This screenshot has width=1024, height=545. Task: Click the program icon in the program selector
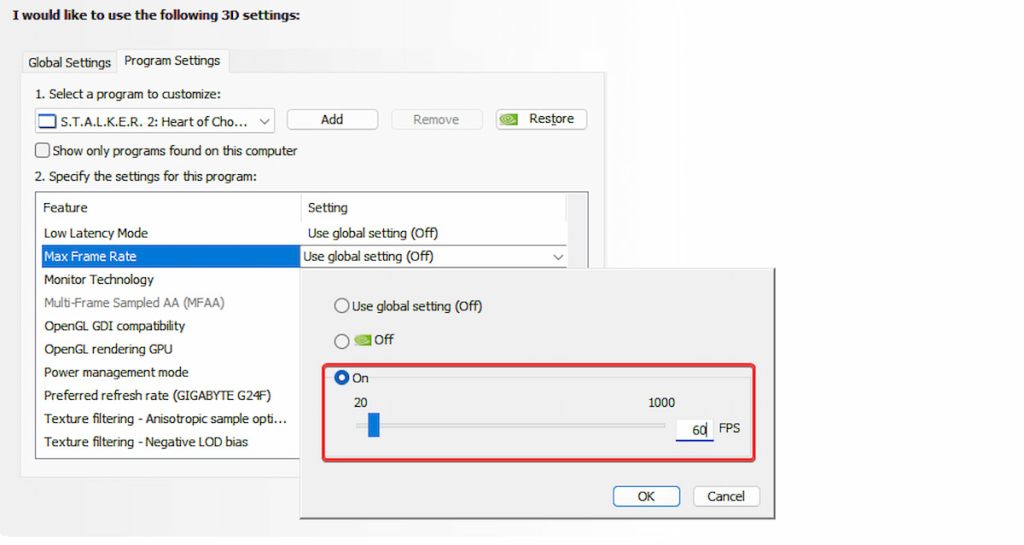tap(47, 121)
